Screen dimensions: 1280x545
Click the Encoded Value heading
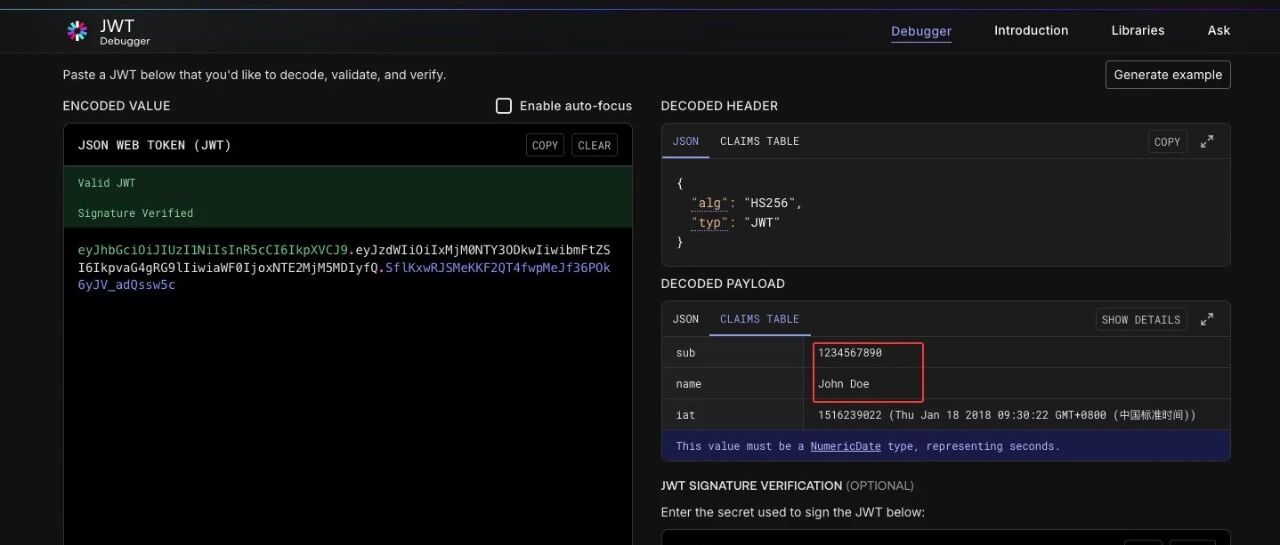117,106
